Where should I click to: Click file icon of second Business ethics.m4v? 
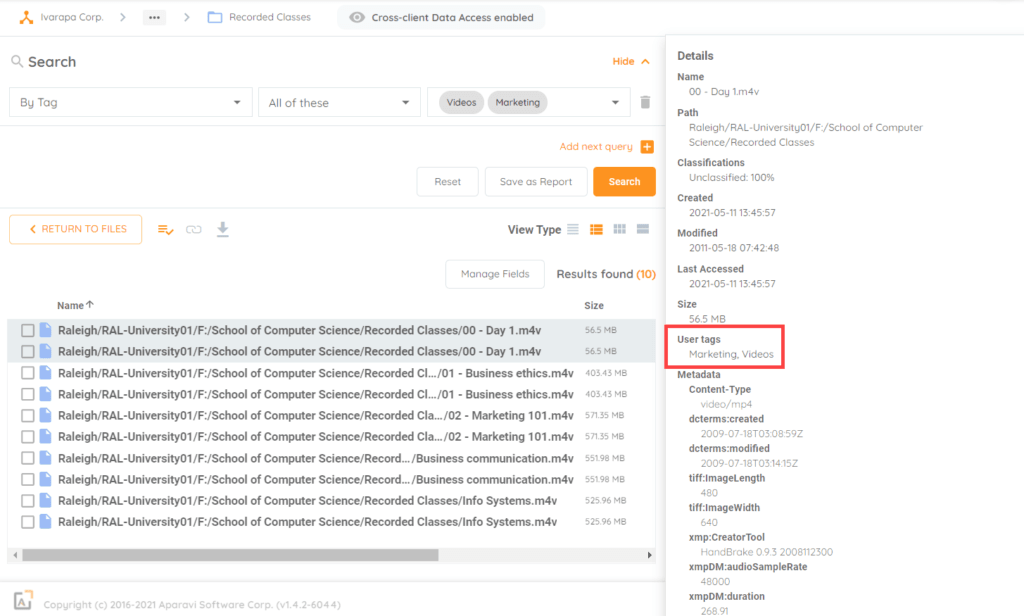45,394
